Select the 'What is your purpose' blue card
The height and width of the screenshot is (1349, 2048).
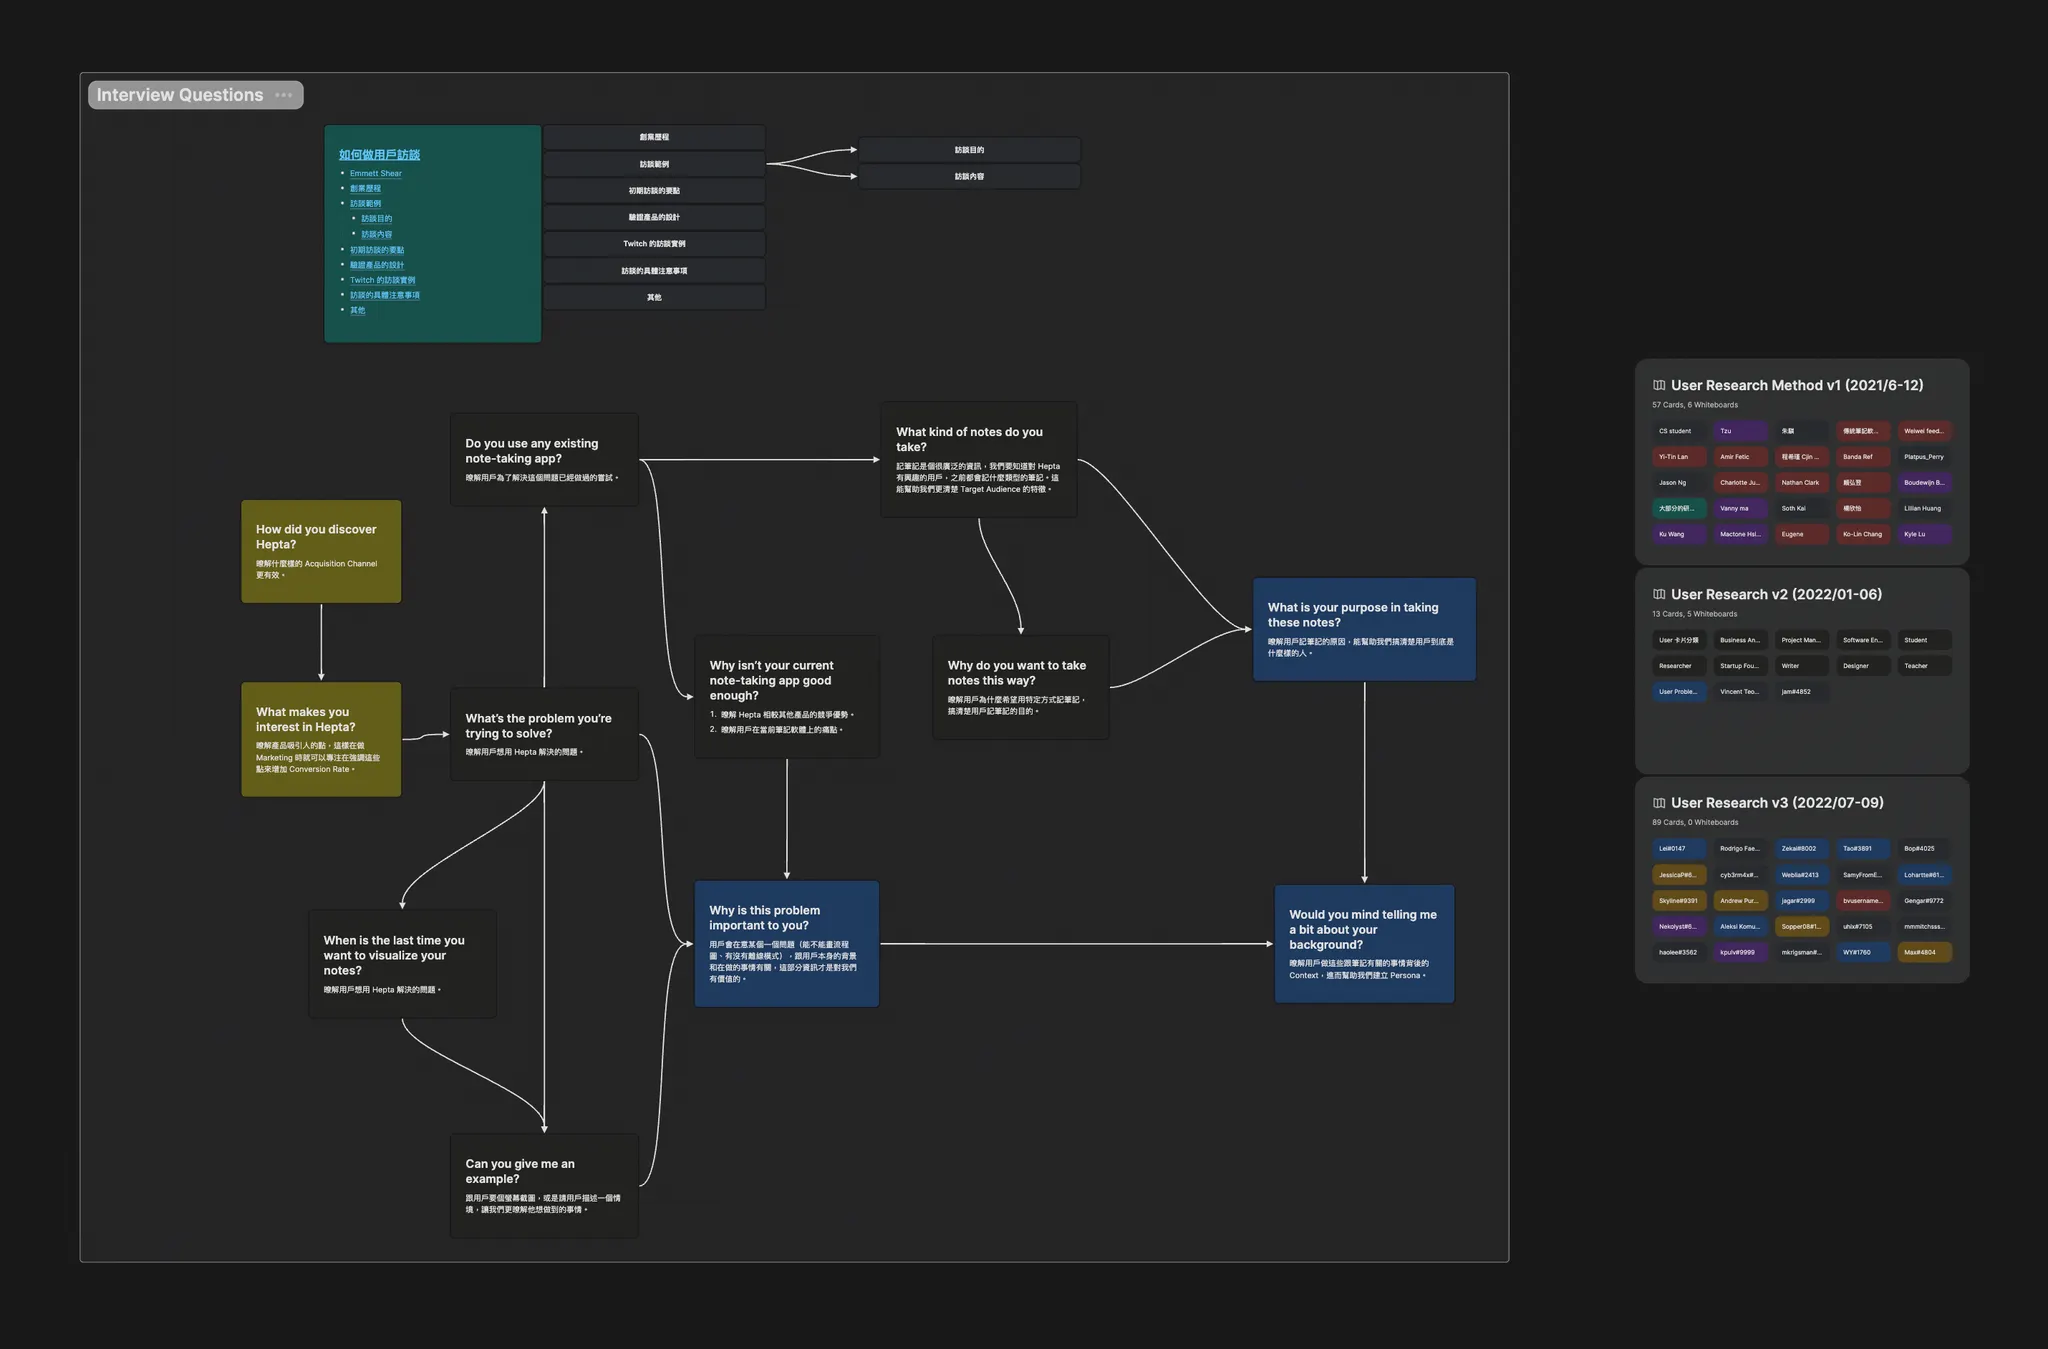1363,629
